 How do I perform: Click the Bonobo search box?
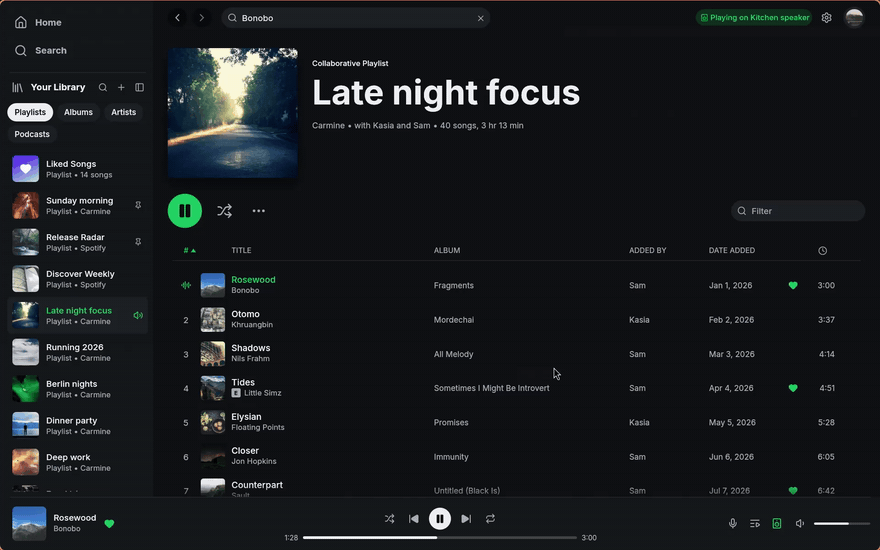click(356, 18)
